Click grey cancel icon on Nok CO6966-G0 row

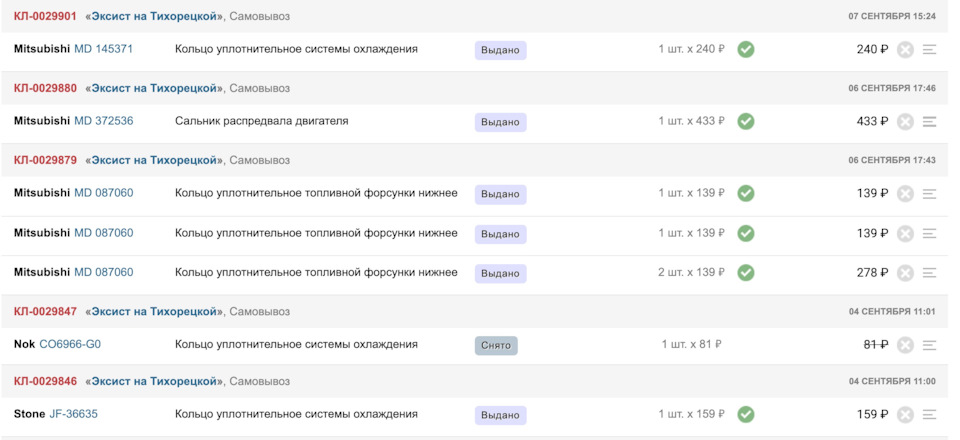(905, 345)
